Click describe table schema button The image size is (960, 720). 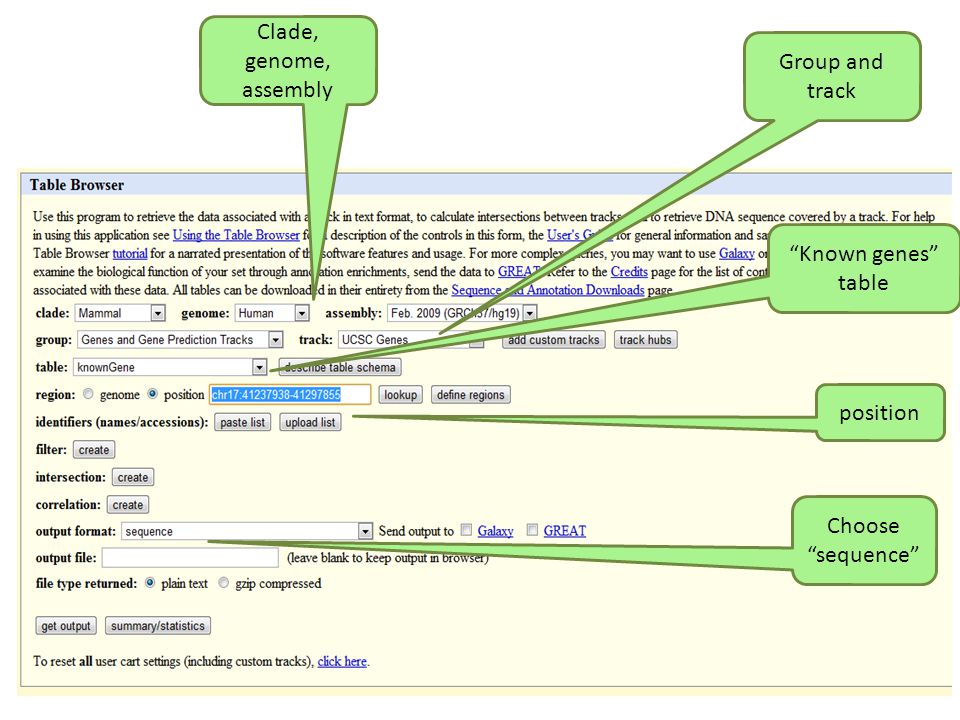click(340, 367)
